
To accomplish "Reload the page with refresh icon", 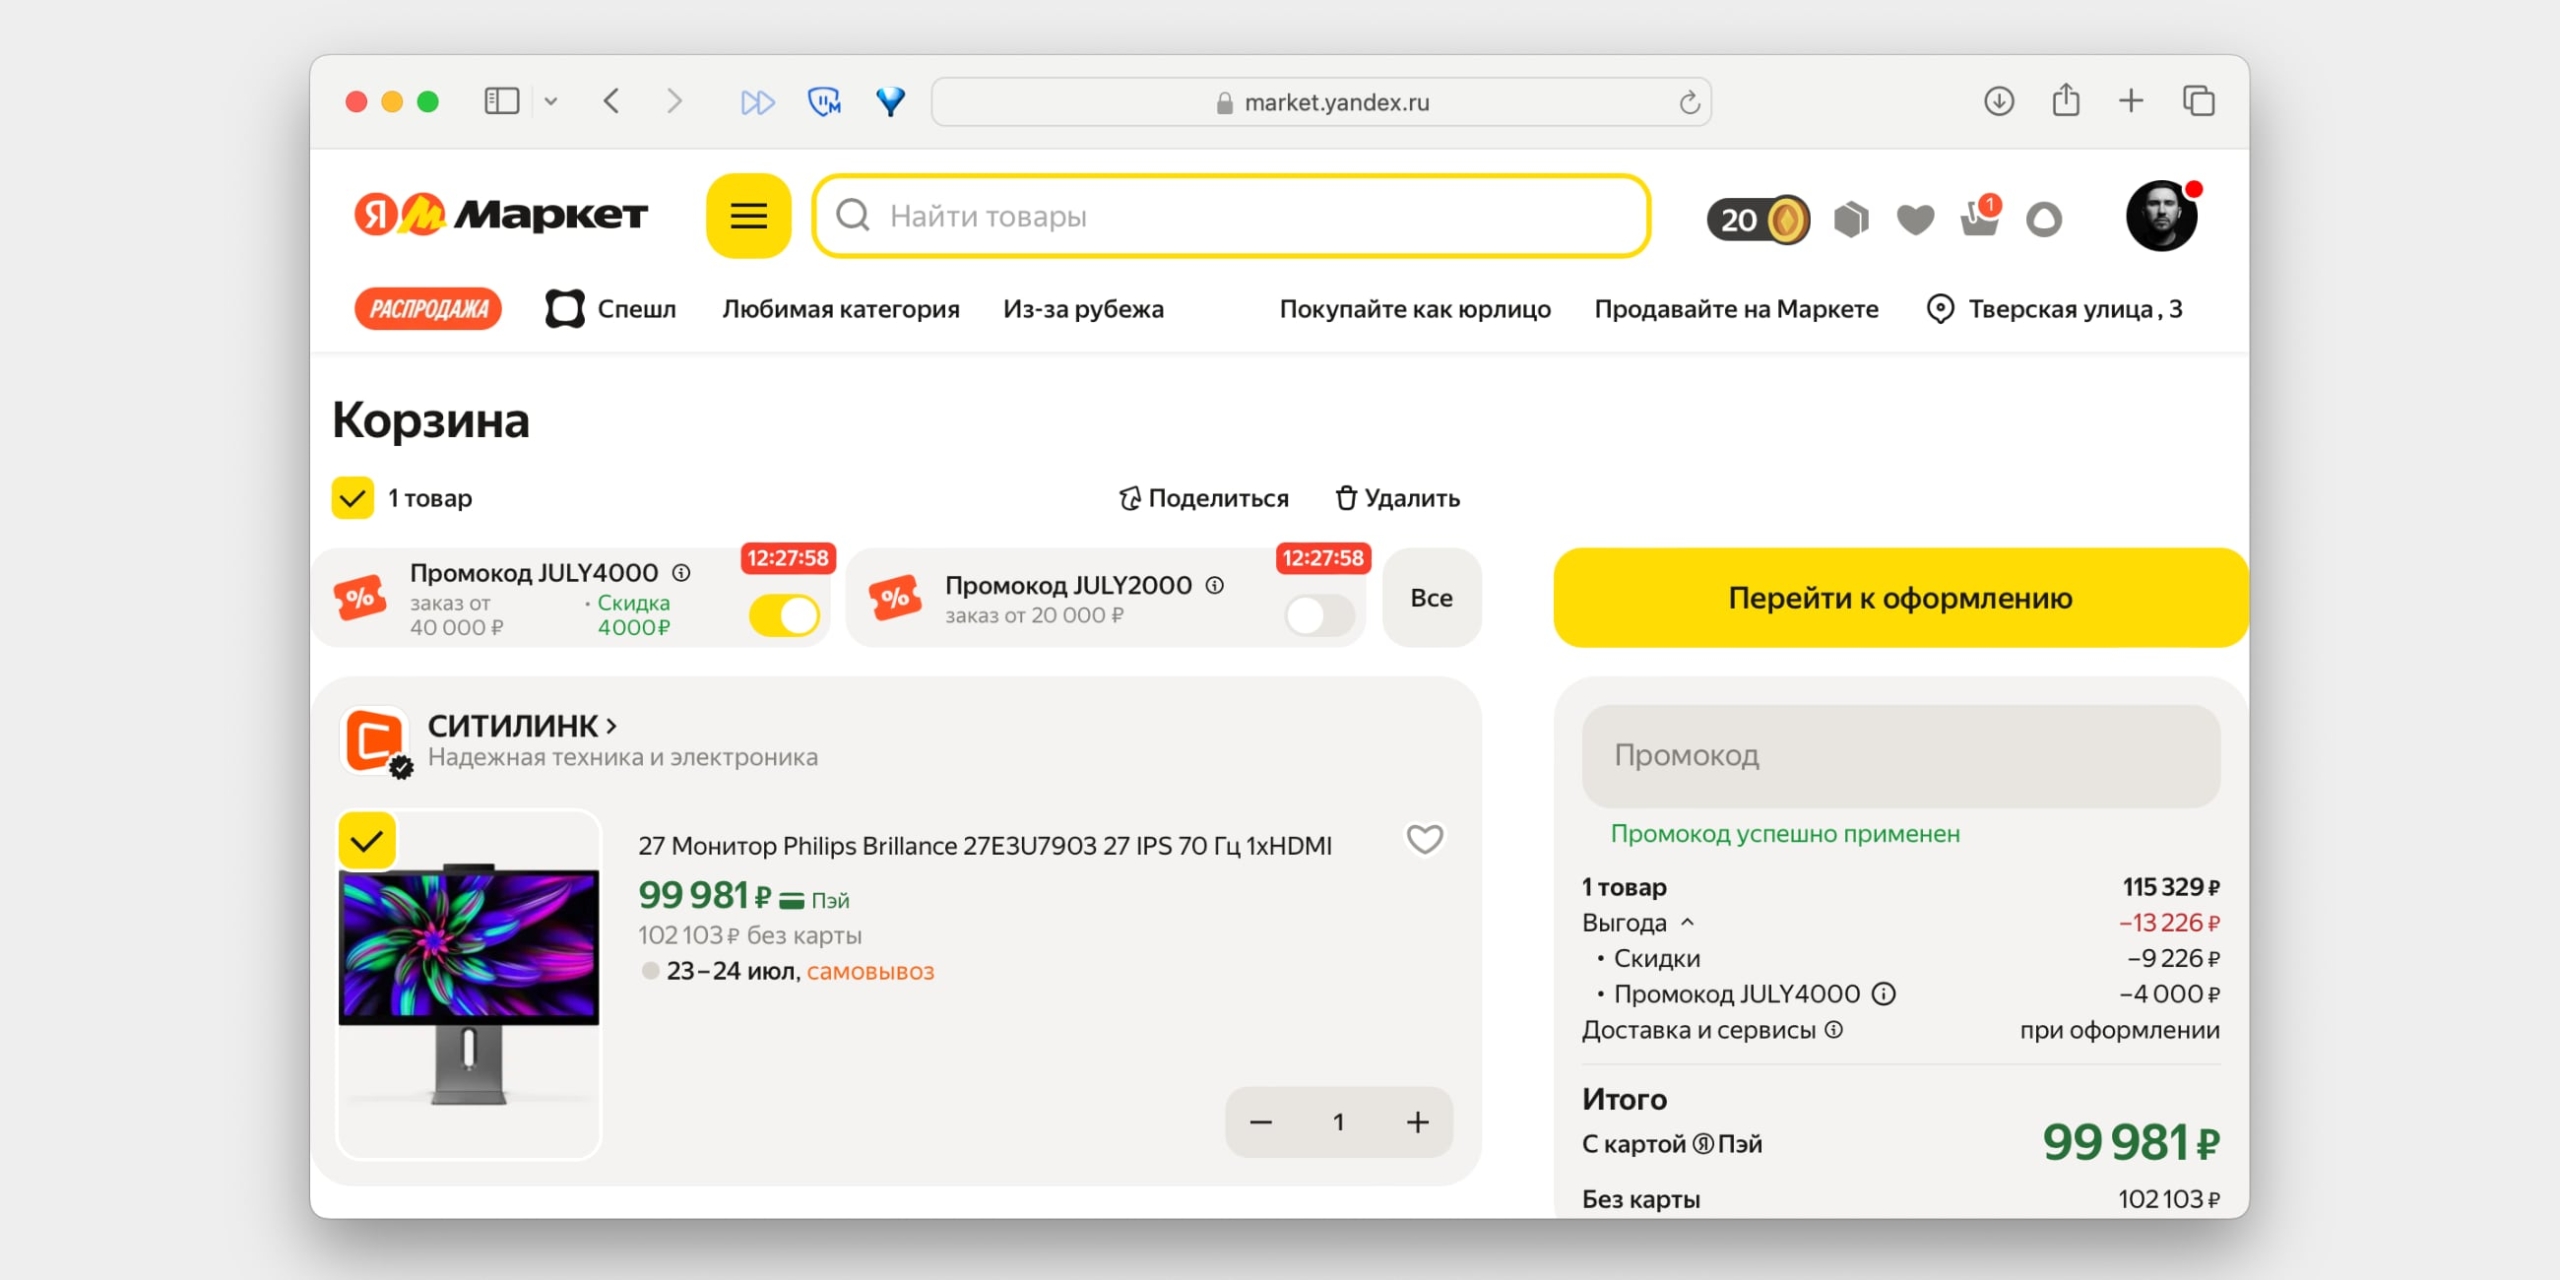I will (x=1689, y=102).
